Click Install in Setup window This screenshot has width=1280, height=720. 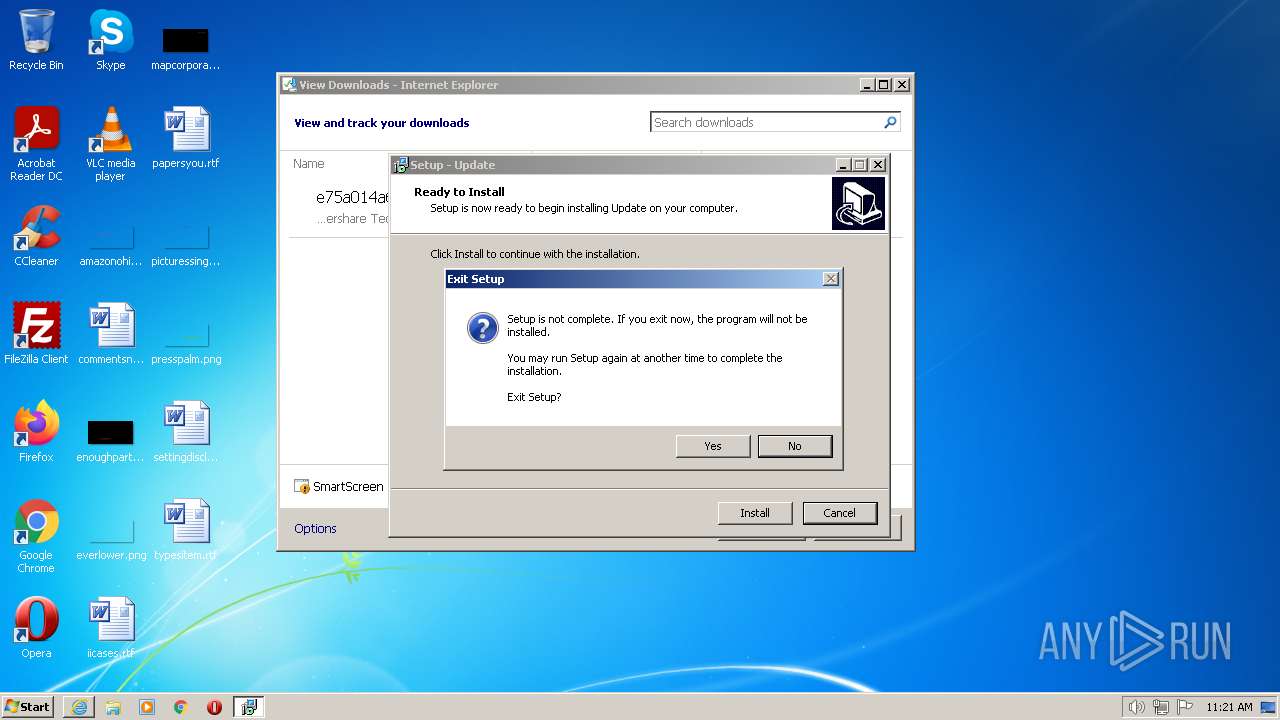(x=755, y=513)
